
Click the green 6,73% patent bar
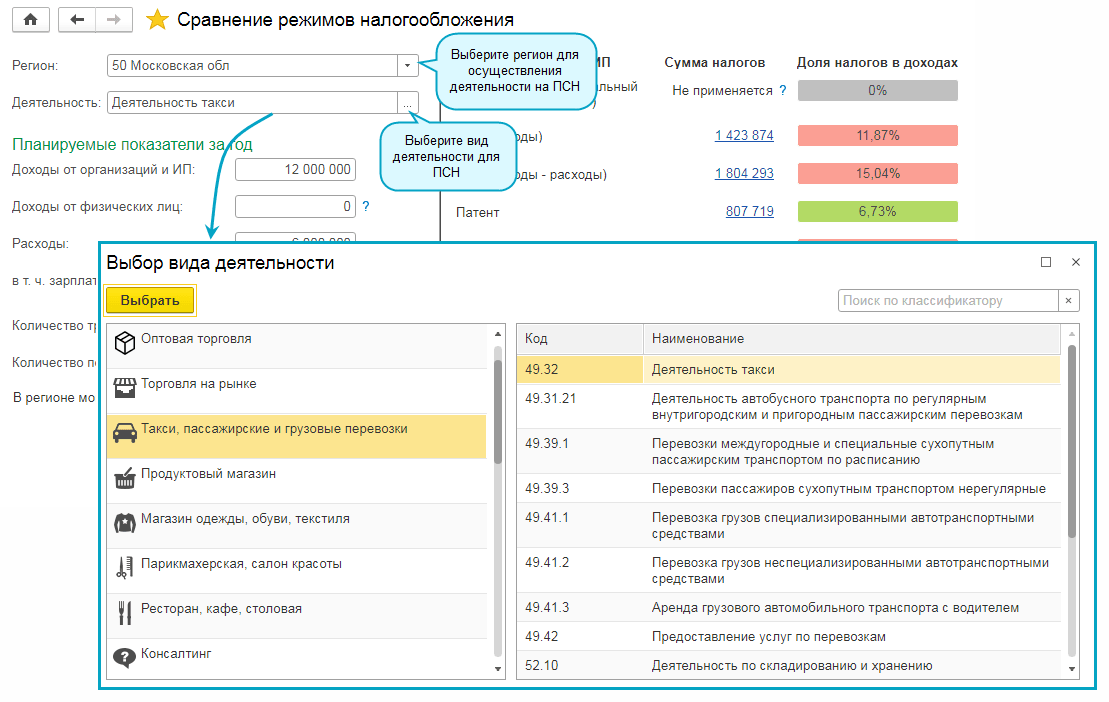878,211
